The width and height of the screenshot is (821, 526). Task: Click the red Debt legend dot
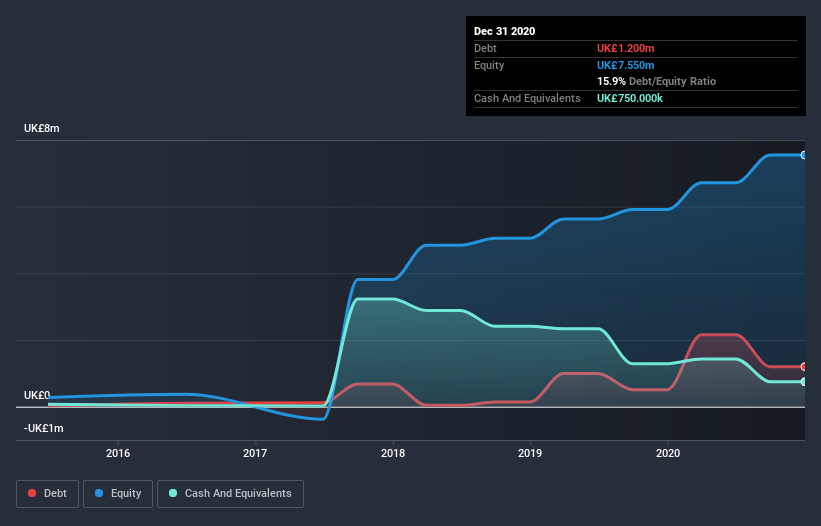tap(32, 493)
